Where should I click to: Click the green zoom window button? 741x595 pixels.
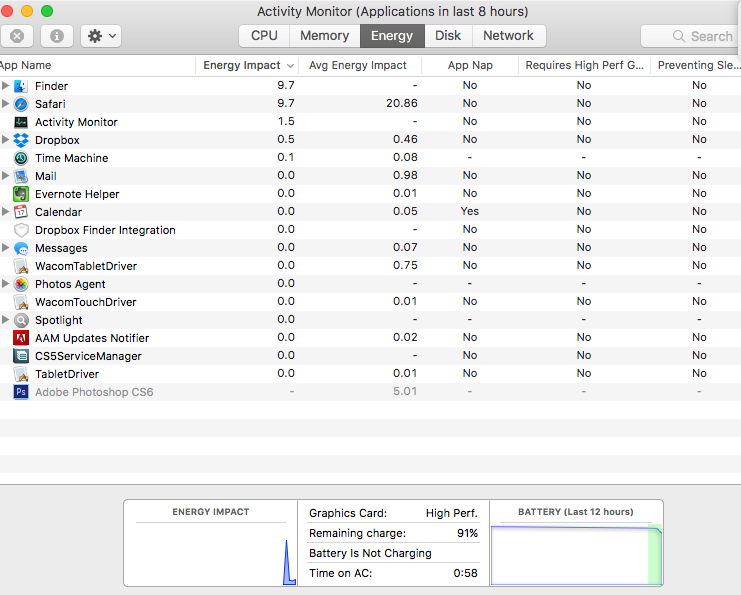pyautogui.click(x=47, y=10)
